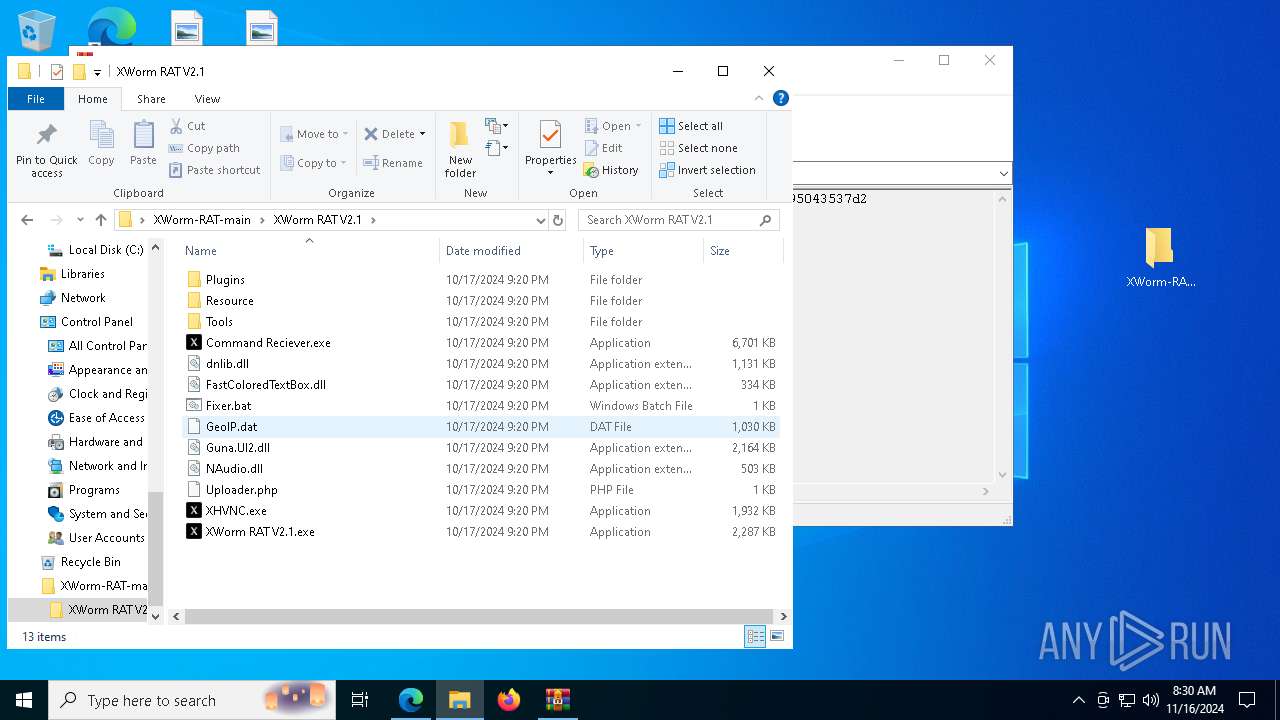Open the New item dropdown icon
Viewport: 1280px width, 720px height.
497,126
